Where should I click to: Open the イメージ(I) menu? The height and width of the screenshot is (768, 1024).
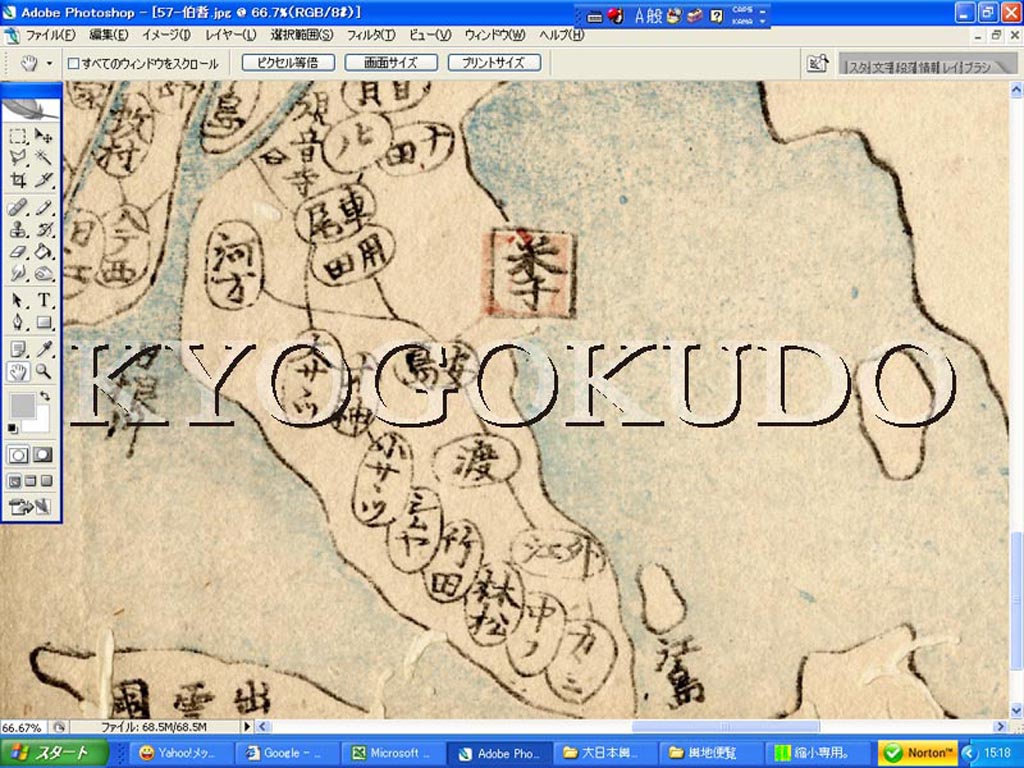tap(167, 35)
